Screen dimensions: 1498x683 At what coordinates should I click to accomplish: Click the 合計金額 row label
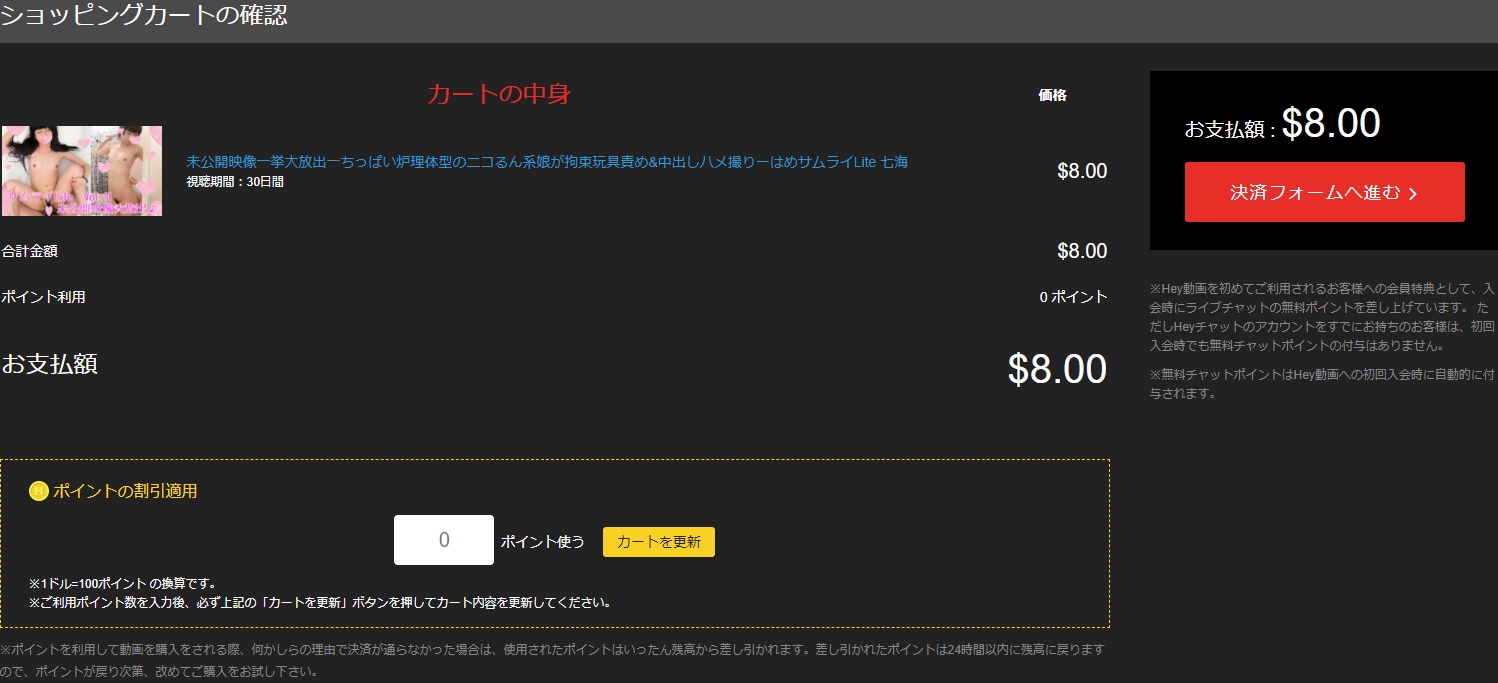(x=23, y=251)
